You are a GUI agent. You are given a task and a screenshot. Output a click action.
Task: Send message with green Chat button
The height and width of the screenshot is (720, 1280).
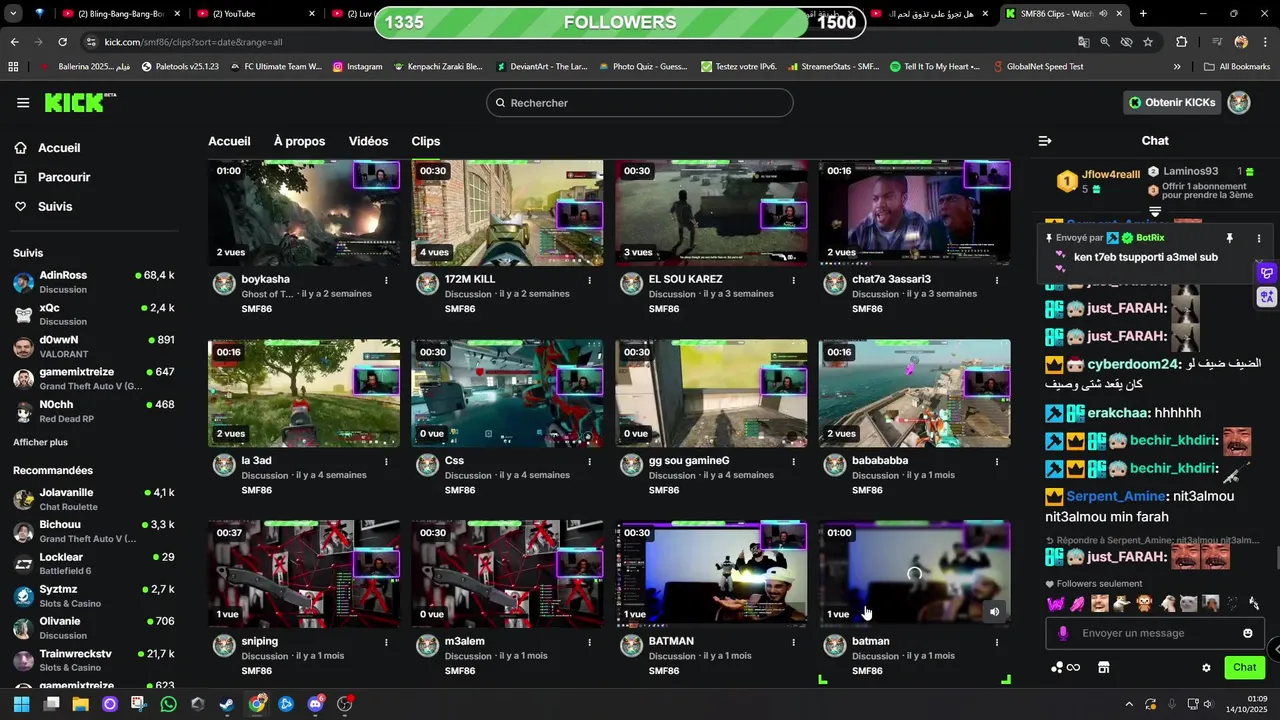[x=1244, y=667]
